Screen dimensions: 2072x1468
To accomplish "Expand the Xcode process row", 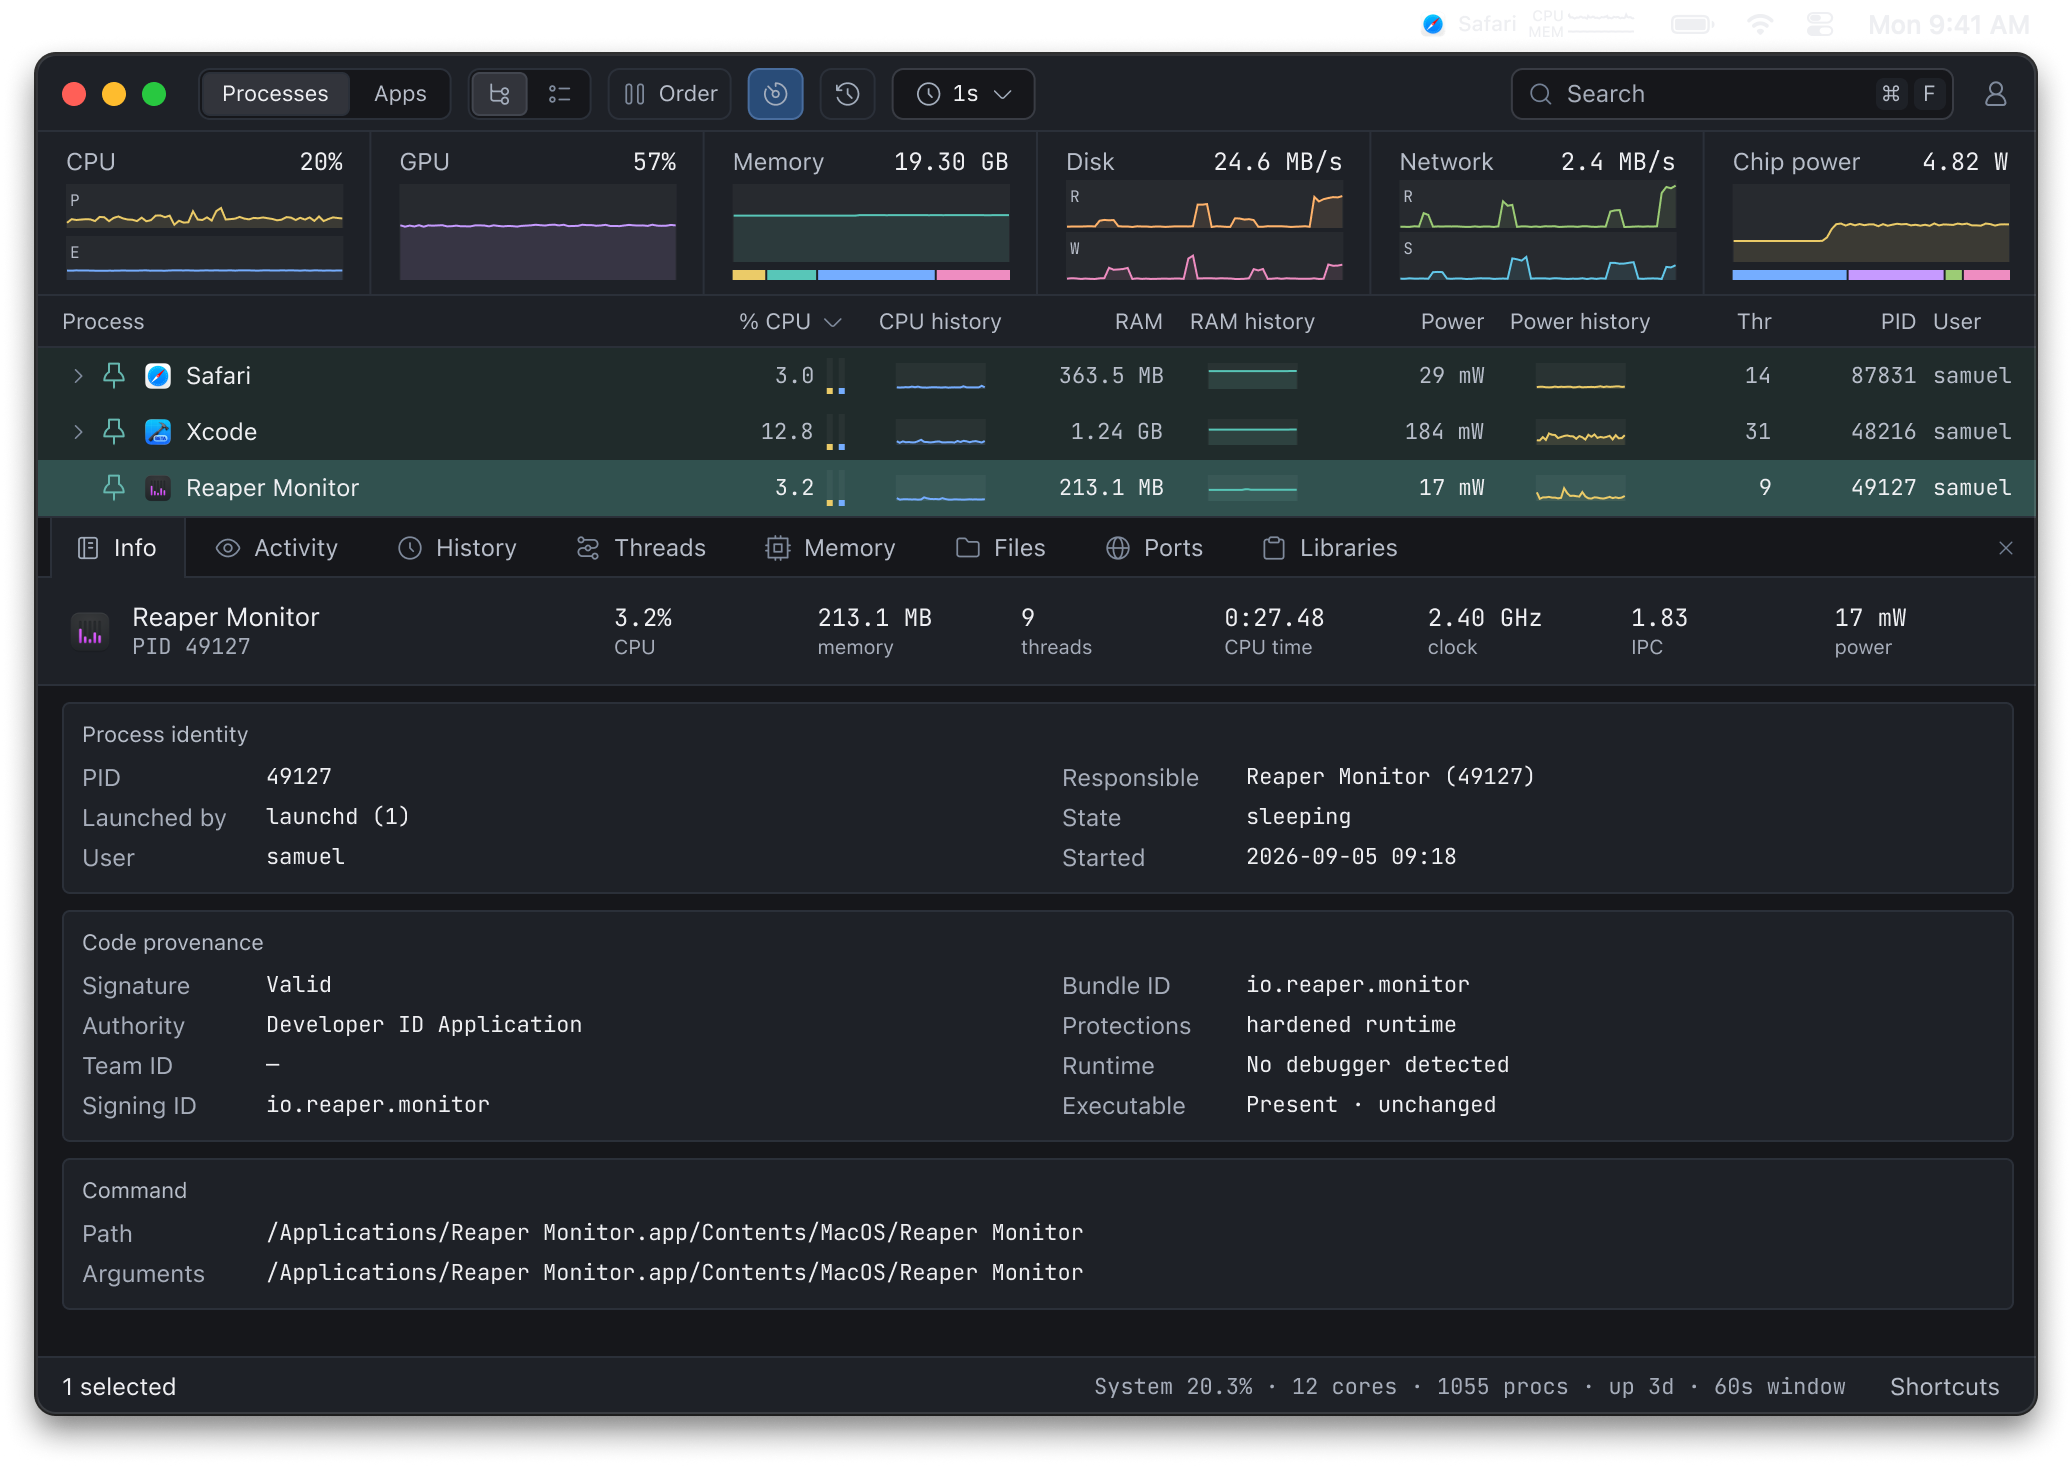I will [x=78, y=432].
